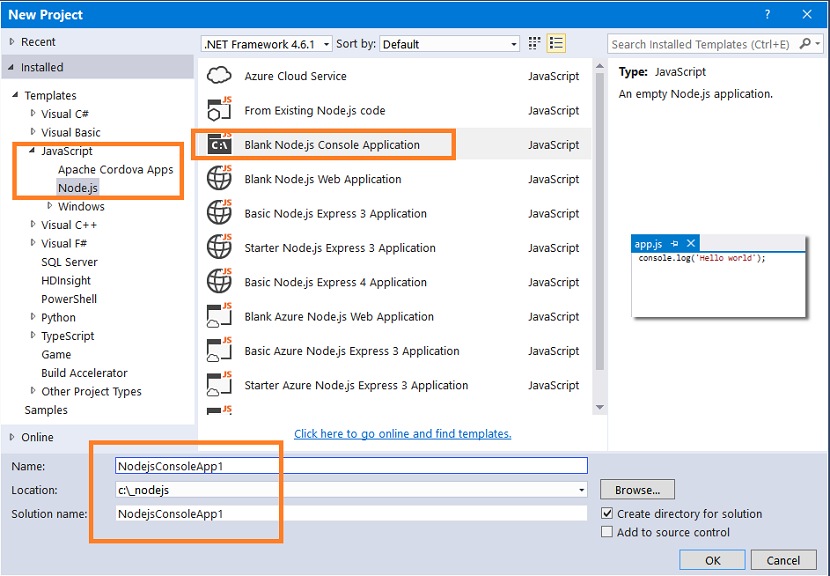The width and height of the screenshot is (830, 576).
Task: Collapse the Installed section
Action: coord(11,67)
